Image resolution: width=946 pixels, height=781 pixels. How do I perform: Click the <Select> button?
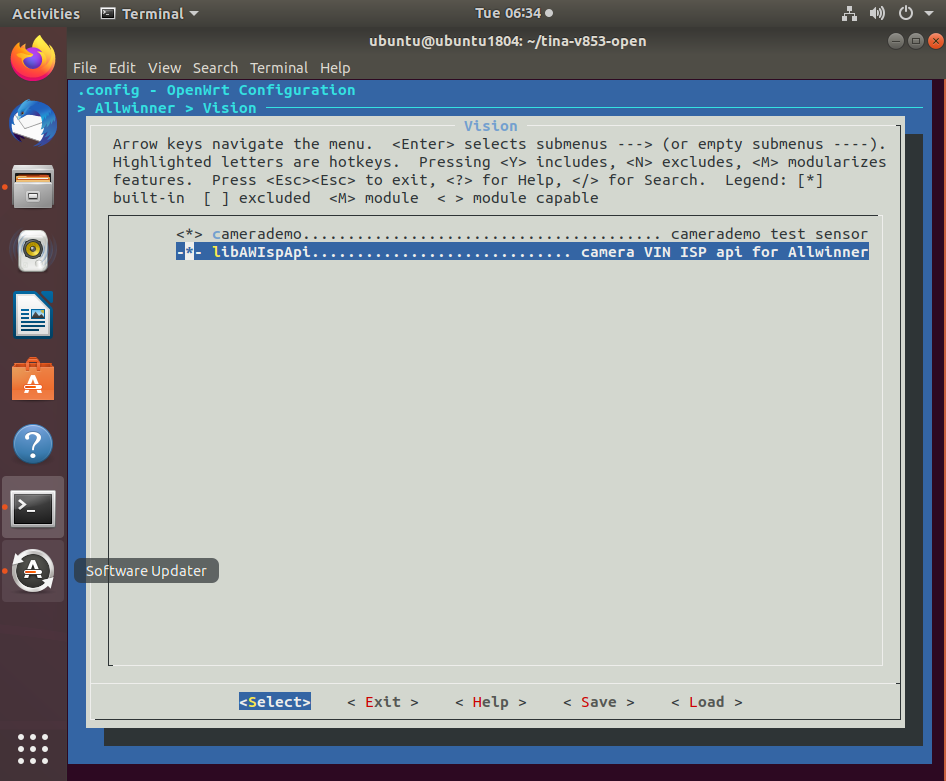[x=275, y=702]
